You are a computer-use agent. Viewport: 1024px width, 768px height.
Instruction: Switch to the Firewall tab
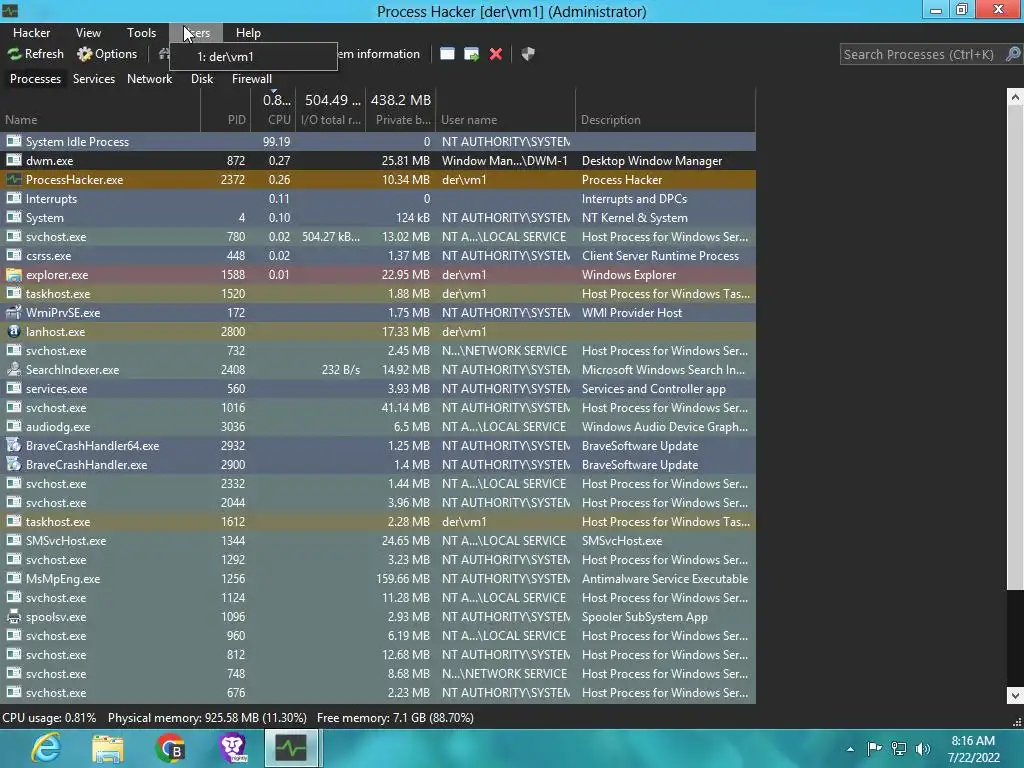tap(251, 78)
